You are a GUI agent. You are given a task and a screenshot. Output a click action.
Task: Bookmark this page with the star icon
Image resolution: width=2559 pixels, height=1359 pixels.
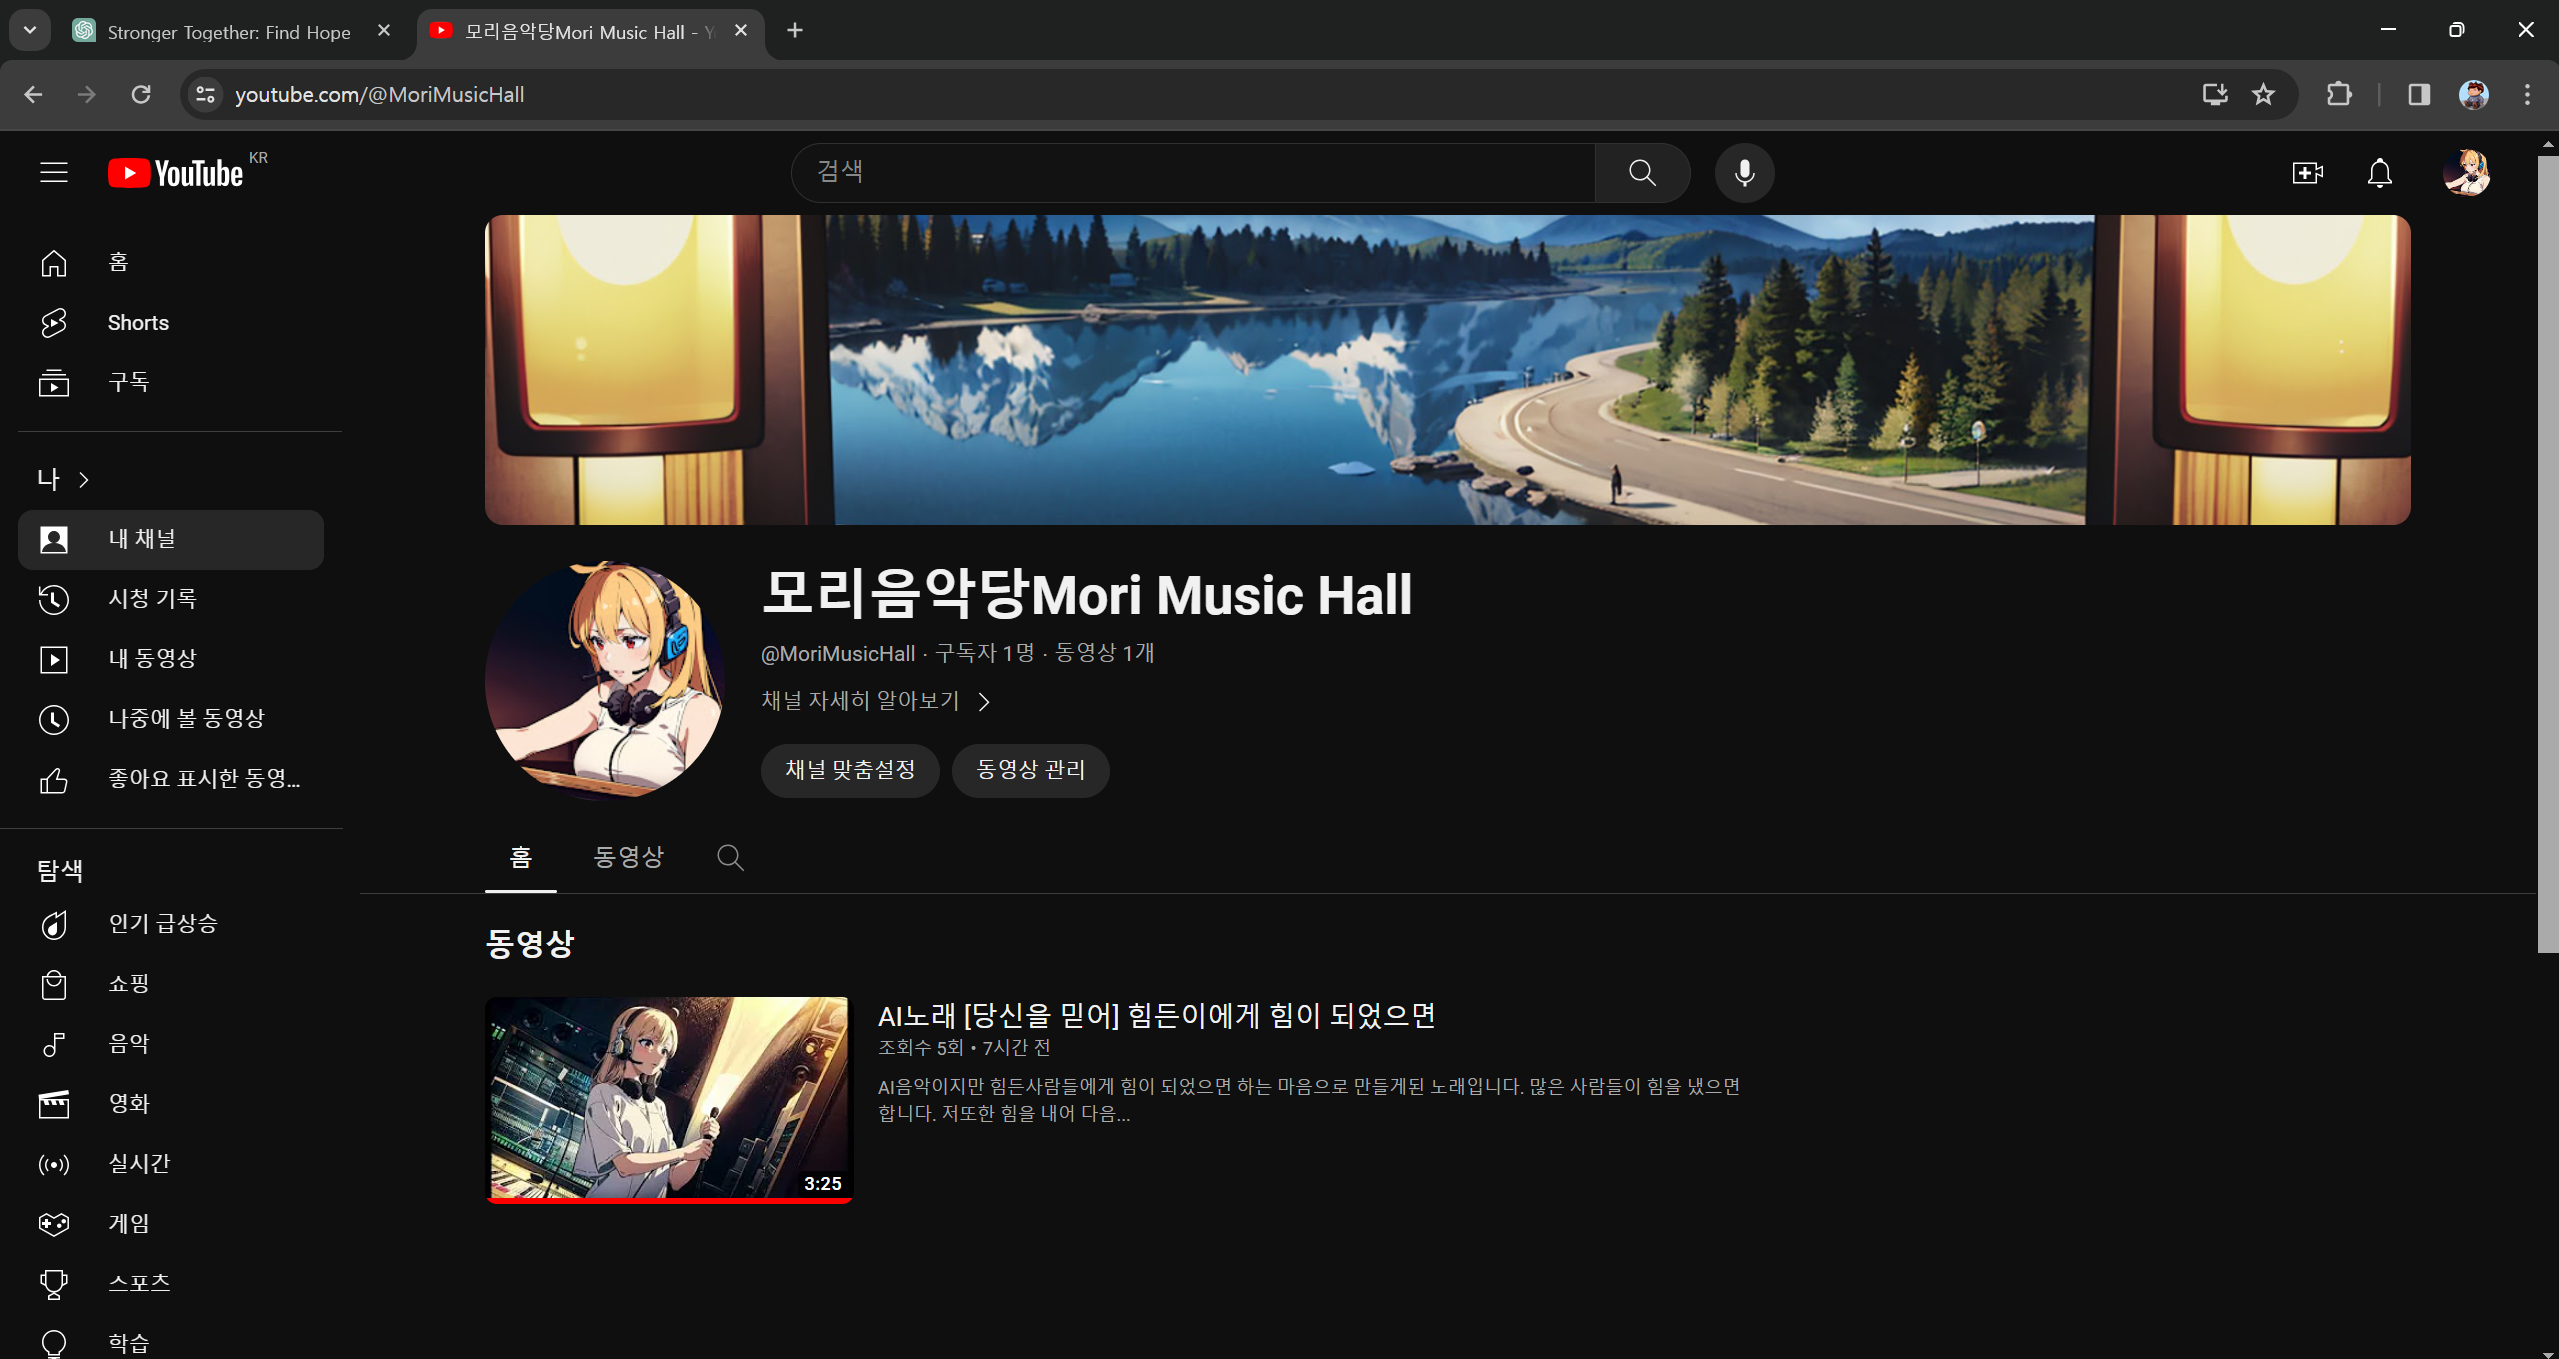tap(2263, 94)
